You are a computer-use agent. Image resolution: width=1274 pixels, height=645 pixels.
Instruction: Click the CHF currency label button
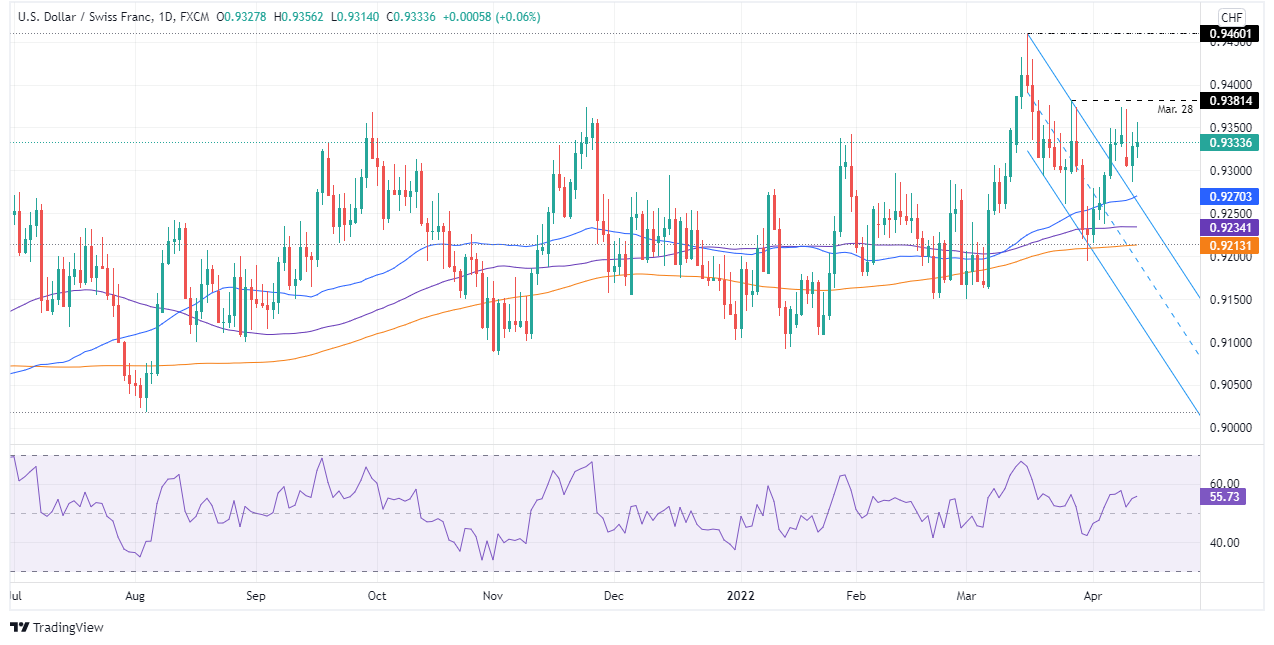tap(1232, 18)
